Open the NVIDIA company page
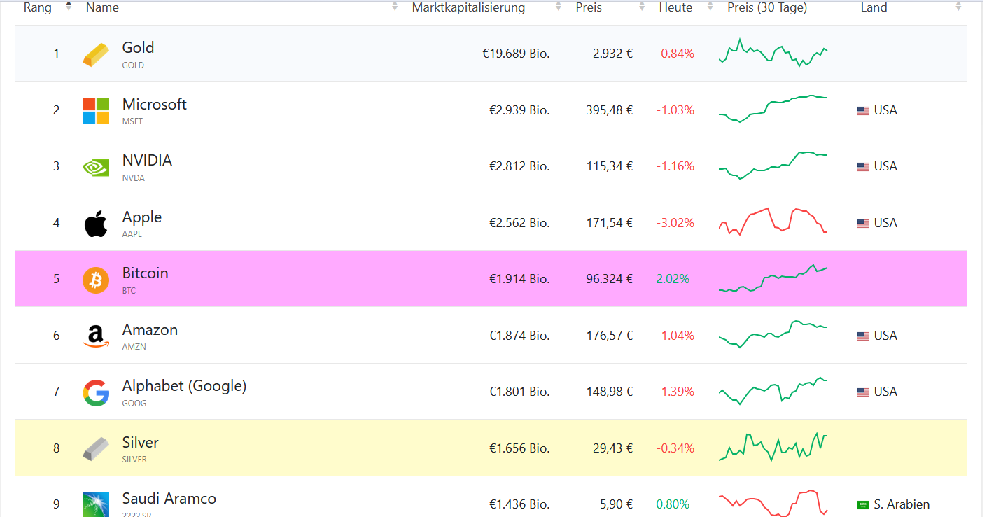Screen dimensions: 983x517 [x=147, y=160]
